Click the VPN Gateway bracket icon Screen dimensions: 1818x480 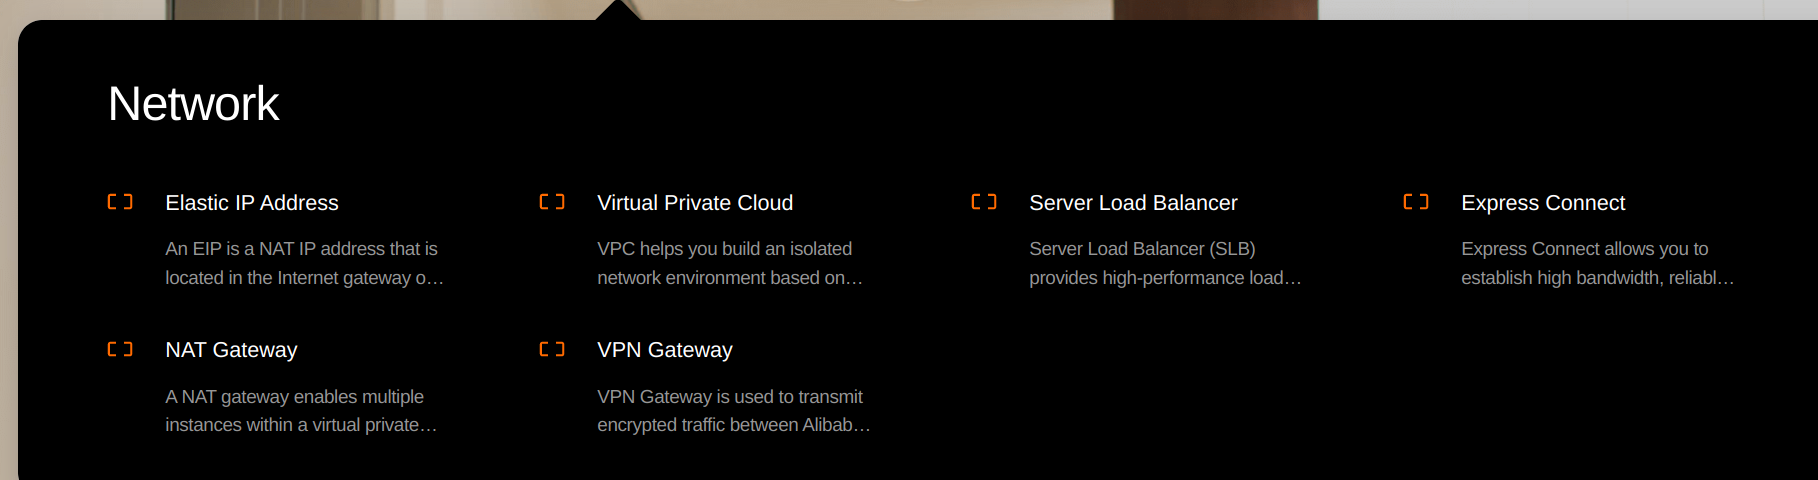pos(552,349)
